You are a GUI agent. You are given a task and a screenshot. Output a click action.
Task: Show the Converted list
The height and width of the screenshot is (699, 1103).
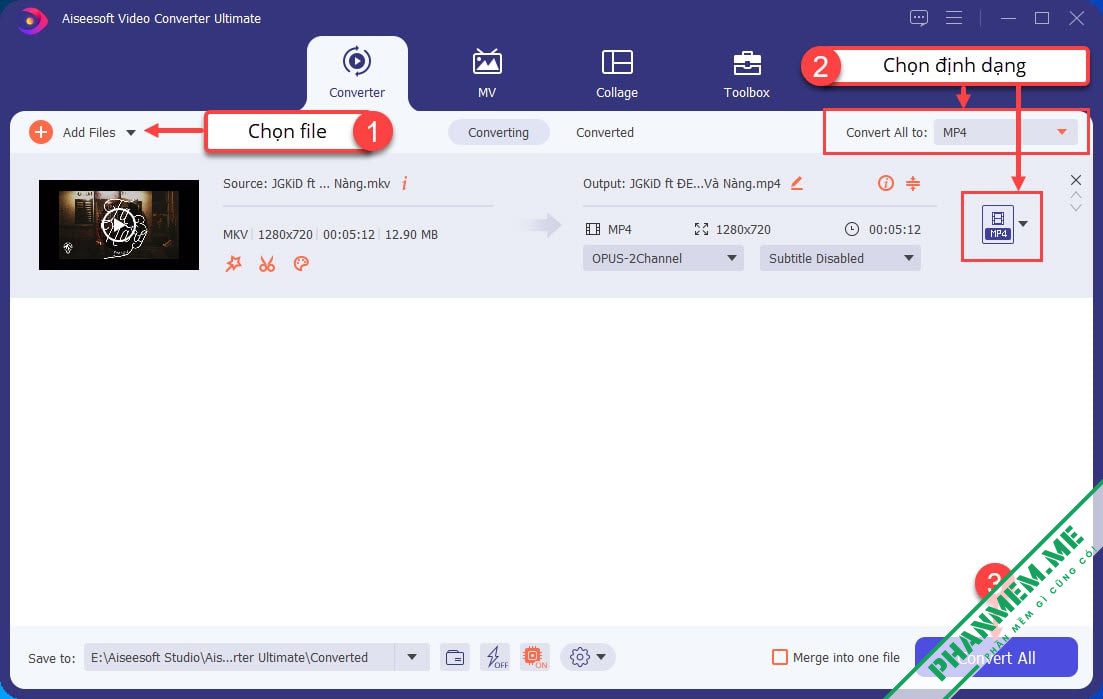pos(605,132)
